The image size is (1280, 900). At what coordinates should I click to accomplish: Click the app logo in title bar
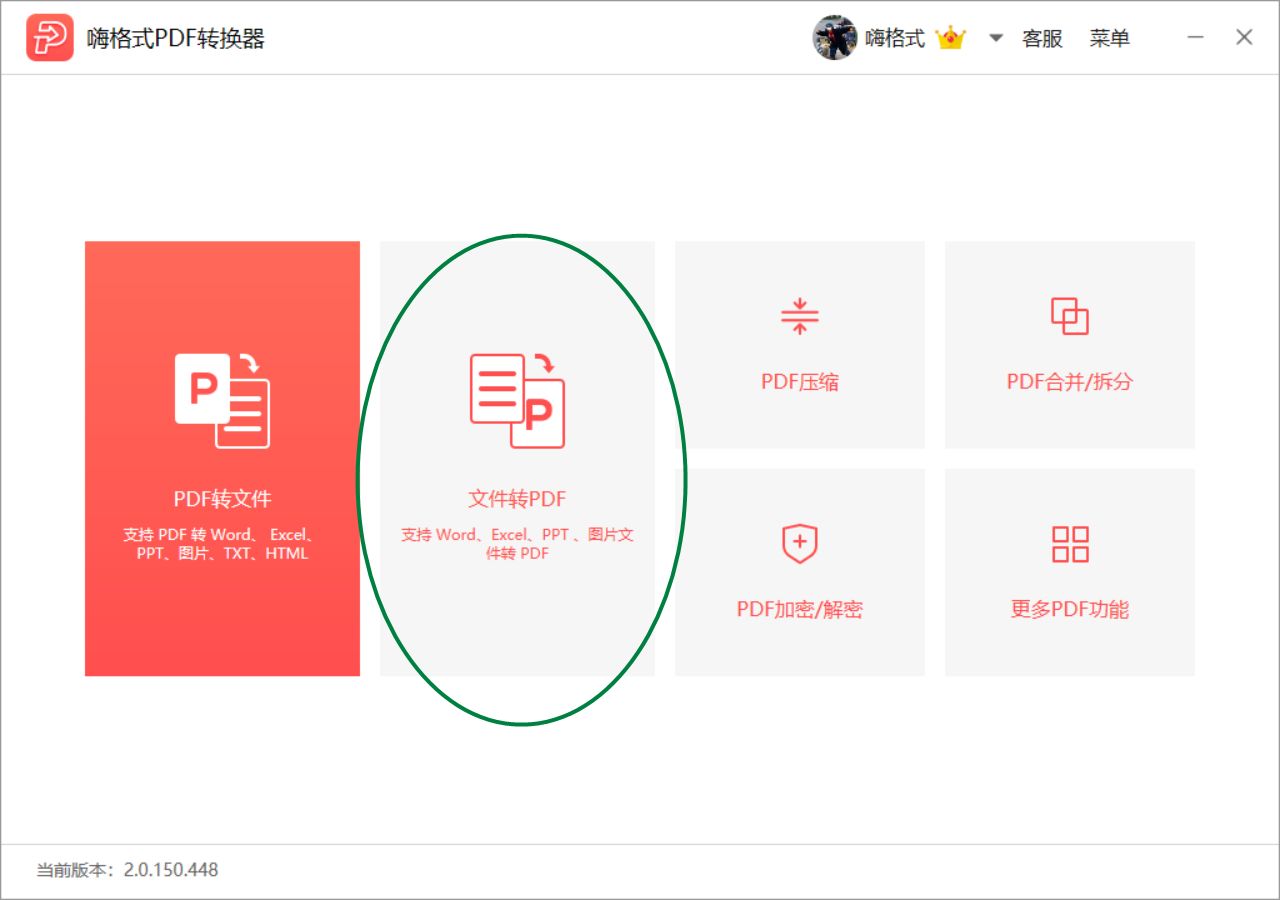click(49, 37)
